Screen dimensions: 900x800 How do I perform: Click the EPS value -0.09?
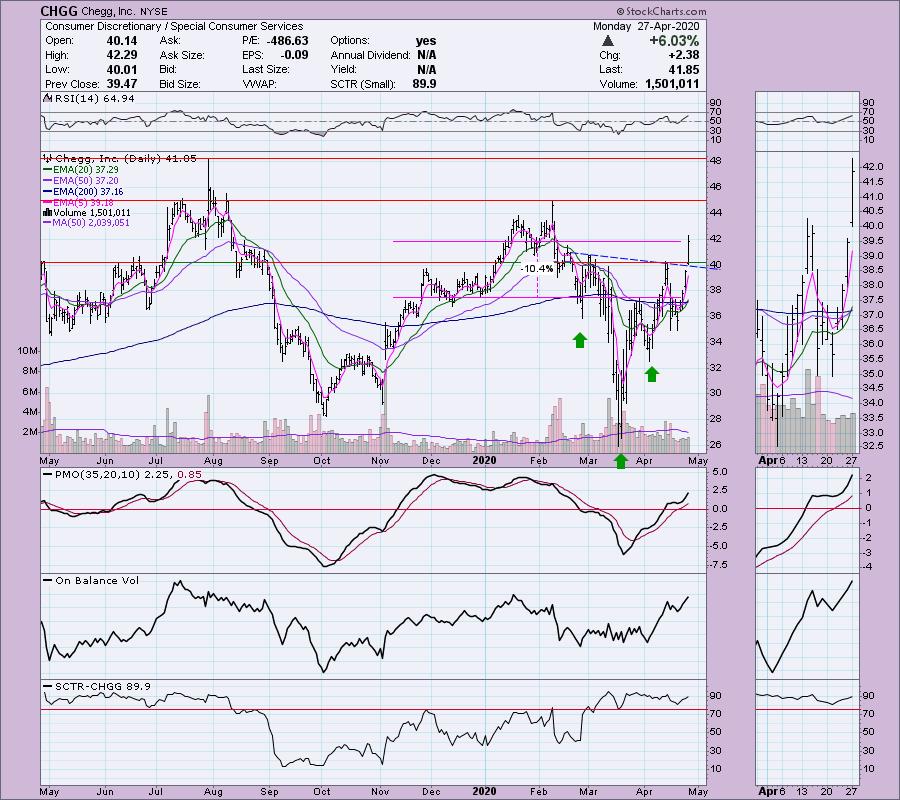click(x=292, y=55)
